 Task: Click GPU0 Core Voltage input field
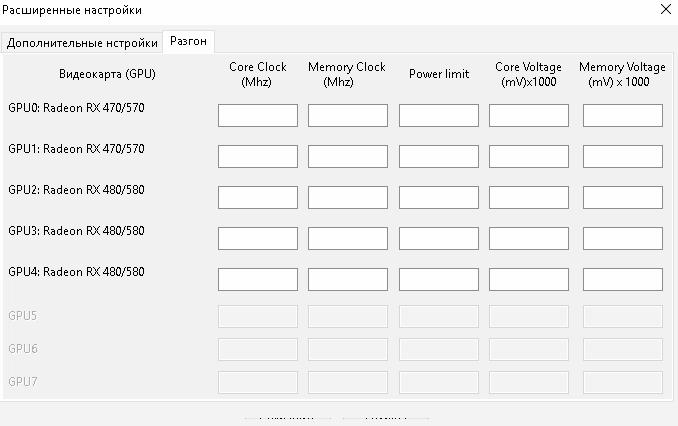528,116
